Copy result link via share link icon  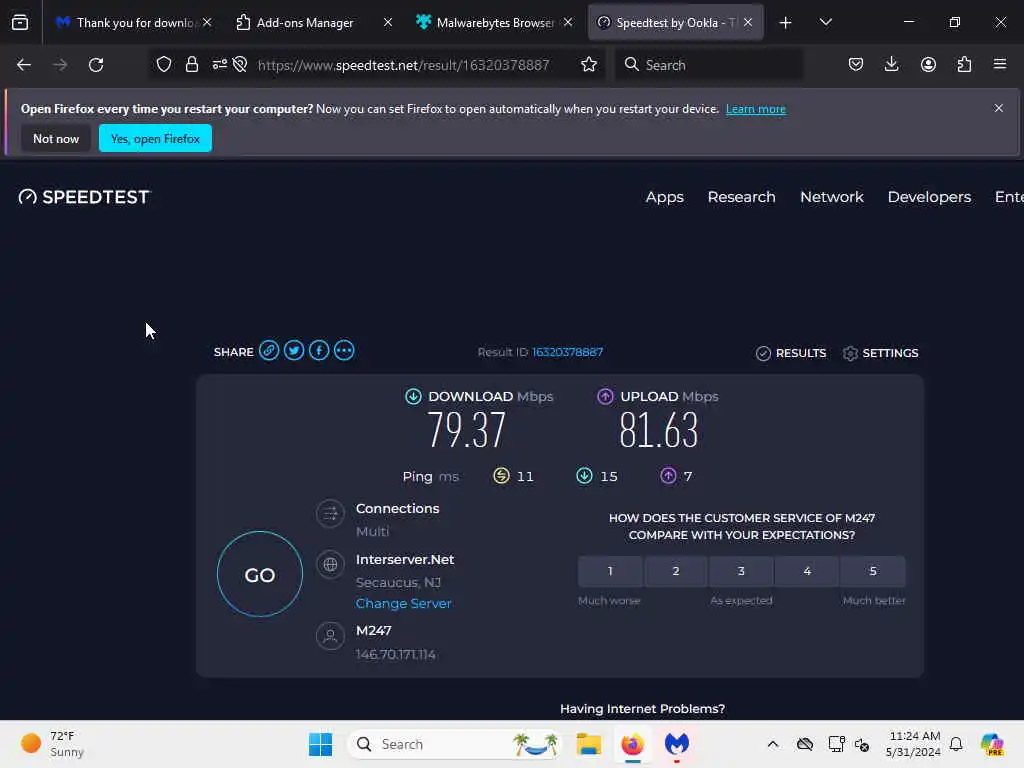click(x=269, y=351)
